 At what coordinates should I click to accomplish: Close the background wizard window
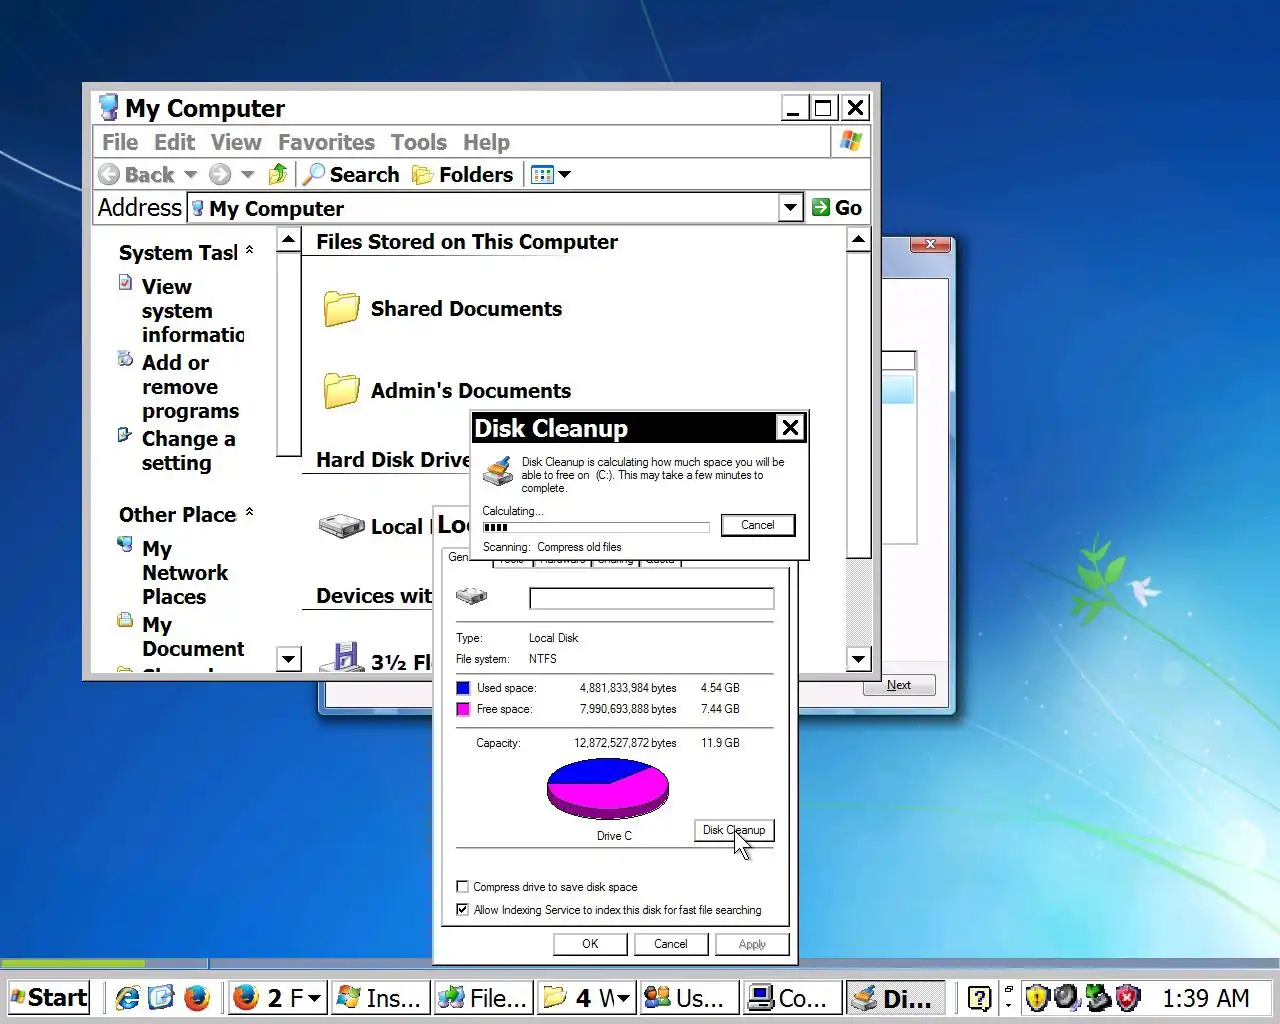point(930,244)
